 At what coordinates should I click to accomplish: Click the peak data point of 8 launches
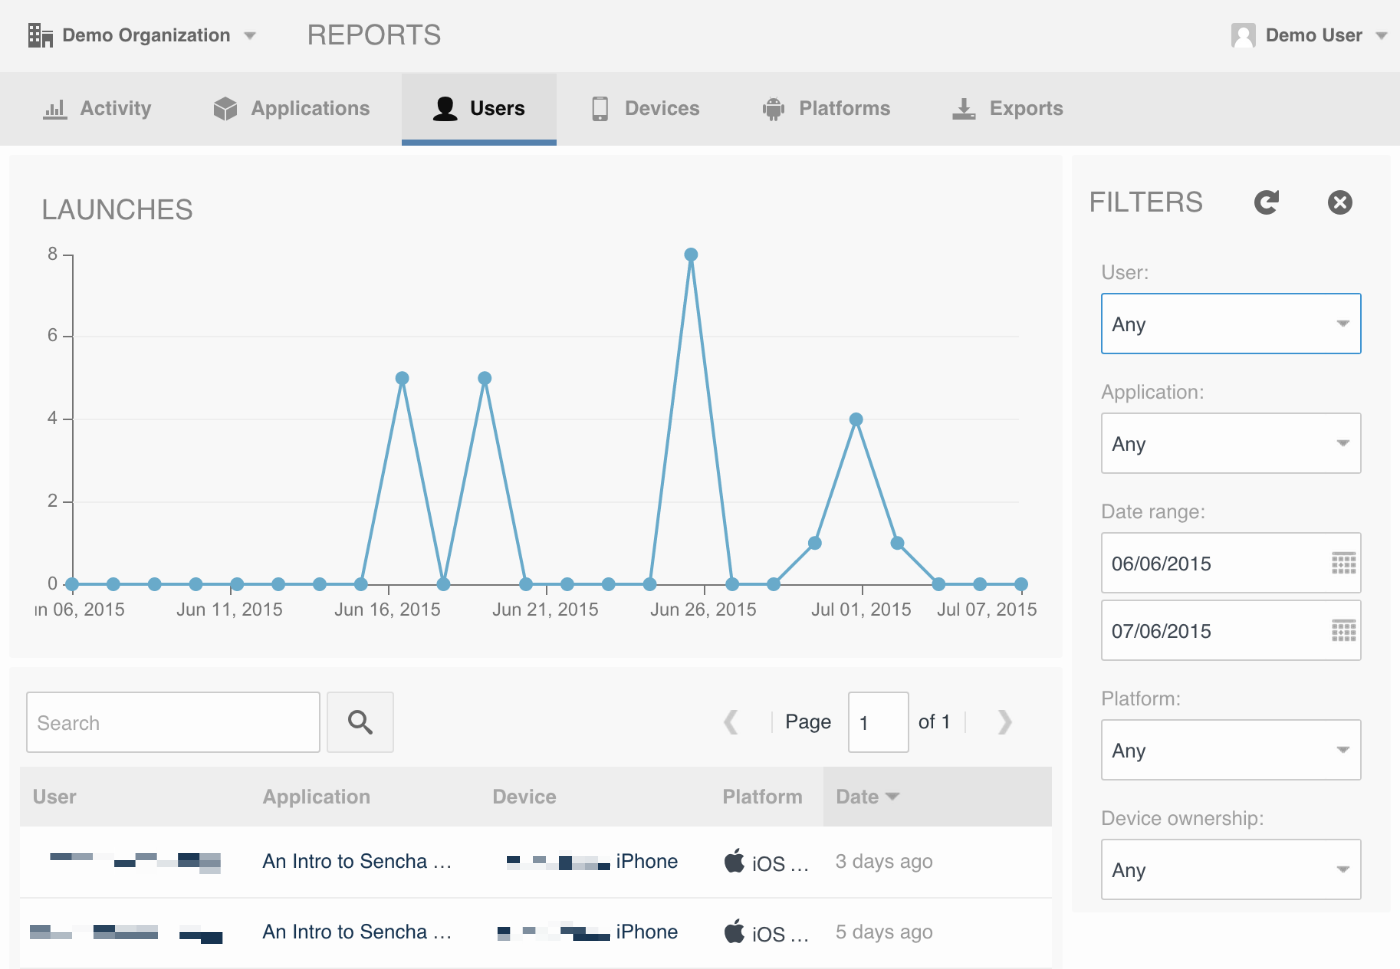point(691,255)
